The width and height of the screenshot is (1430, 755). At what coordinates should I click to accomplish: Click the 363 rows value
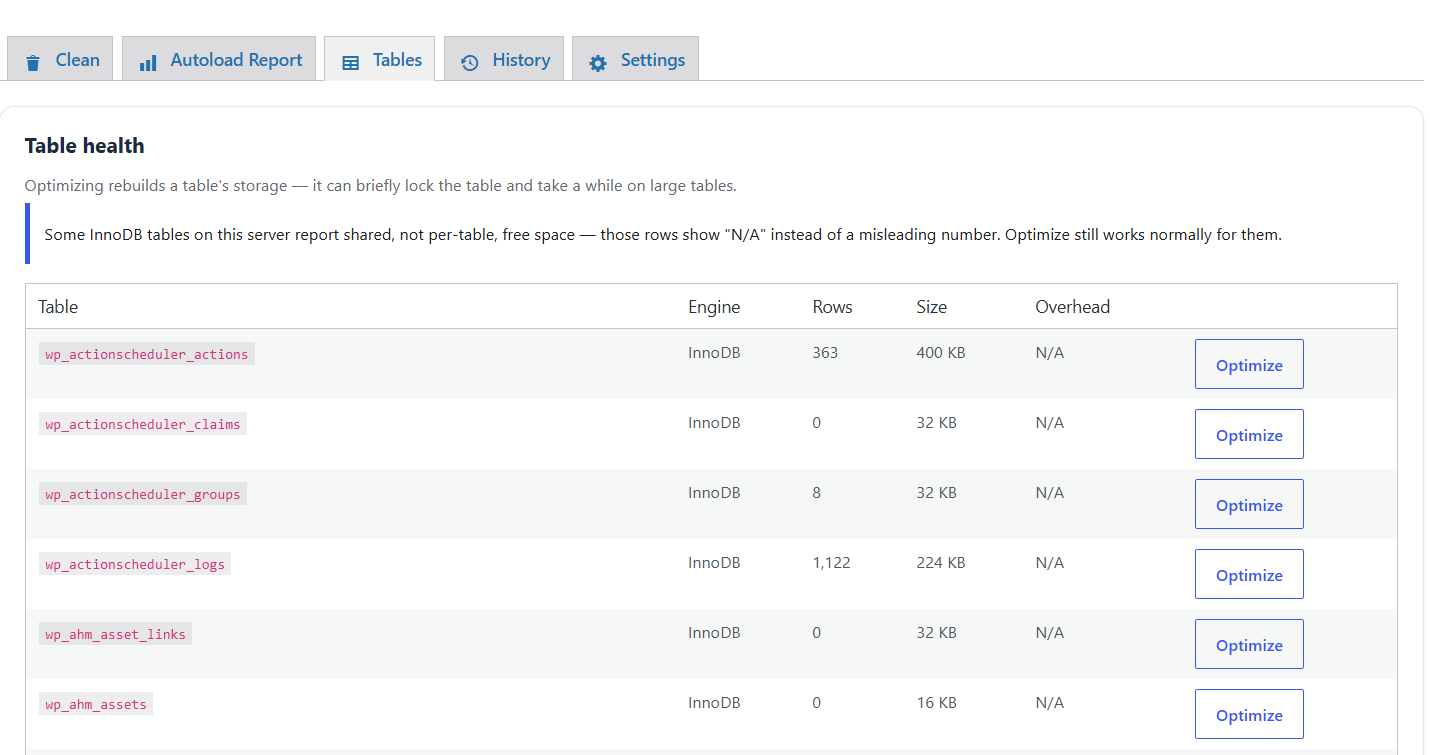tap(825, 353)
